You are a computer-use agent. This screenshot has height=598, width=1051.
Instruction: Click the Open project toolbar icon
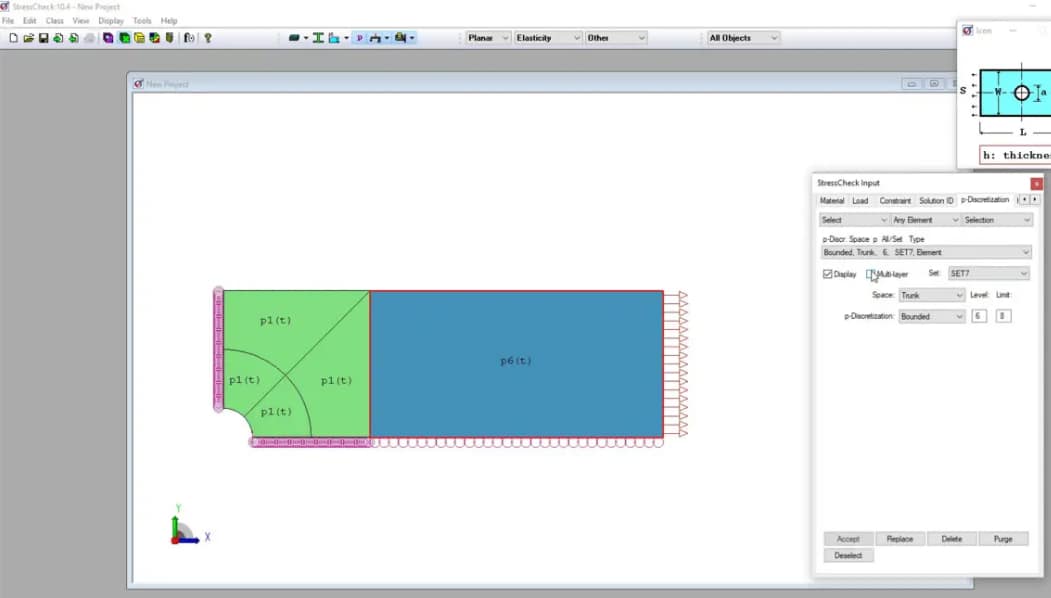[29, 38]
